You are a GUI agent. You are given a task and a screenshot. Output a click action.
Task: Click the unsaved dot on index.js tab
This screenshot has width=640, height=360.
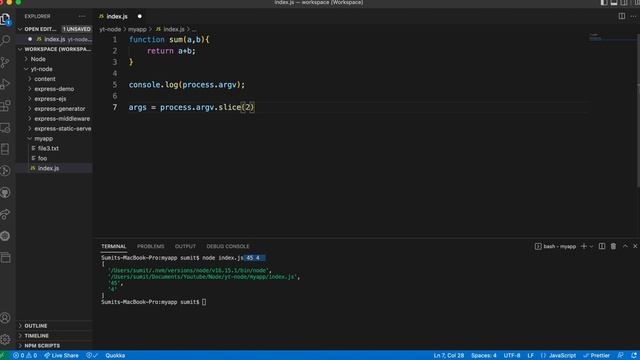click(140, 16)
